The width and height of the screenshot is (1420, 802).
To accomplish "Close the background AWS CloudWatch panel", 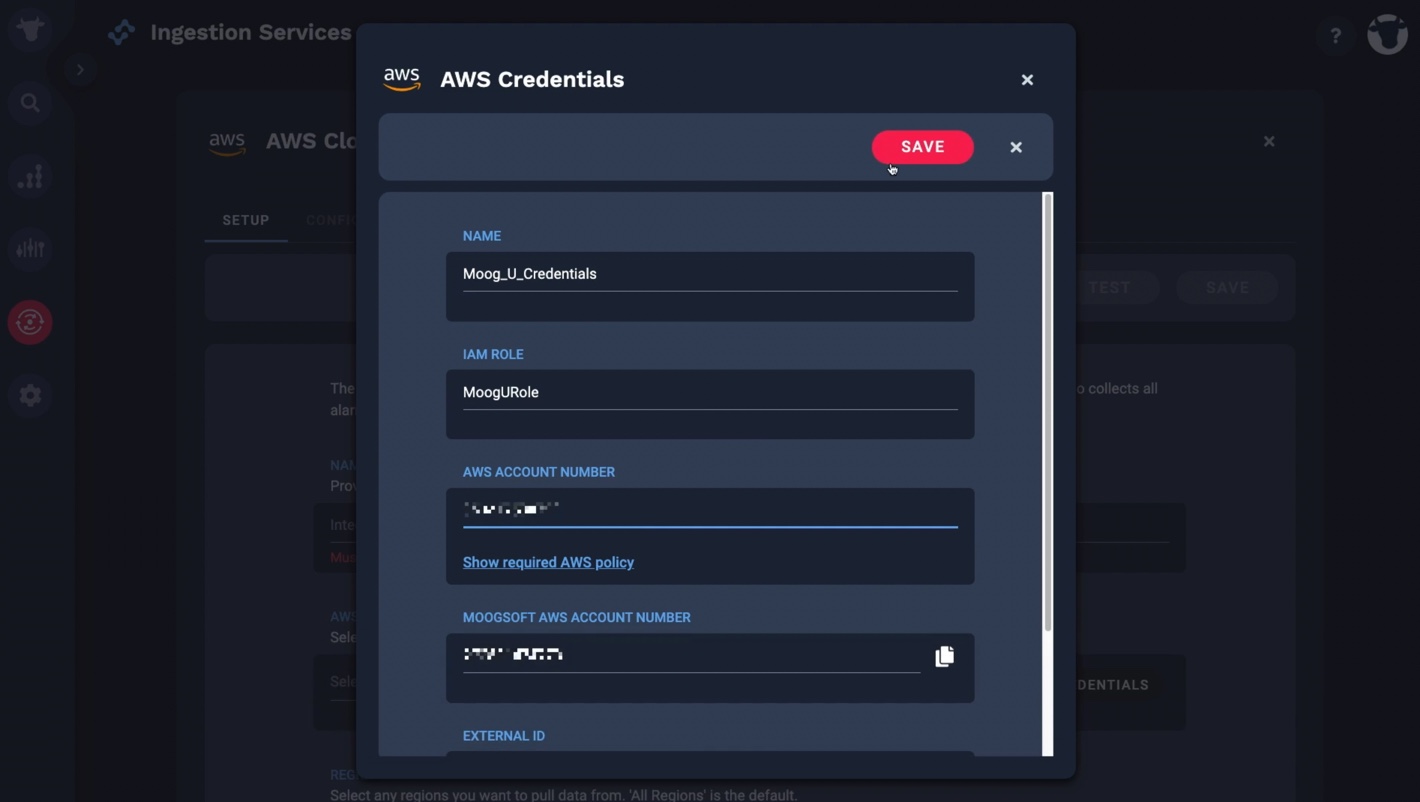I will tap(1269, 141).
